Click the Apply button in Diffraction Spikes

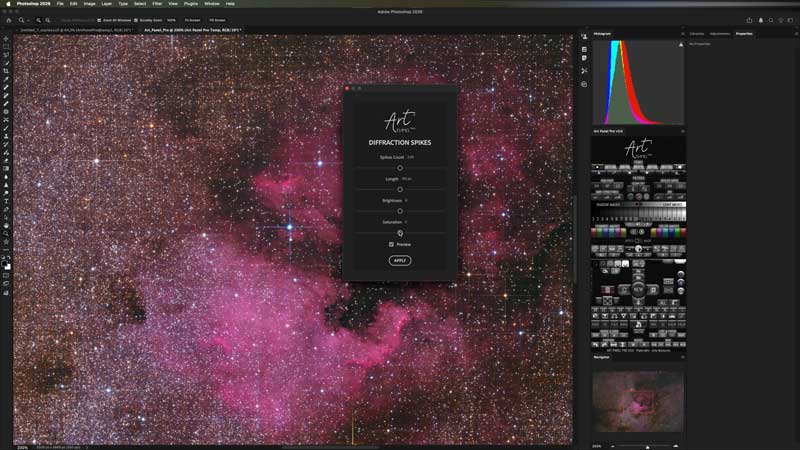(400, 260)
